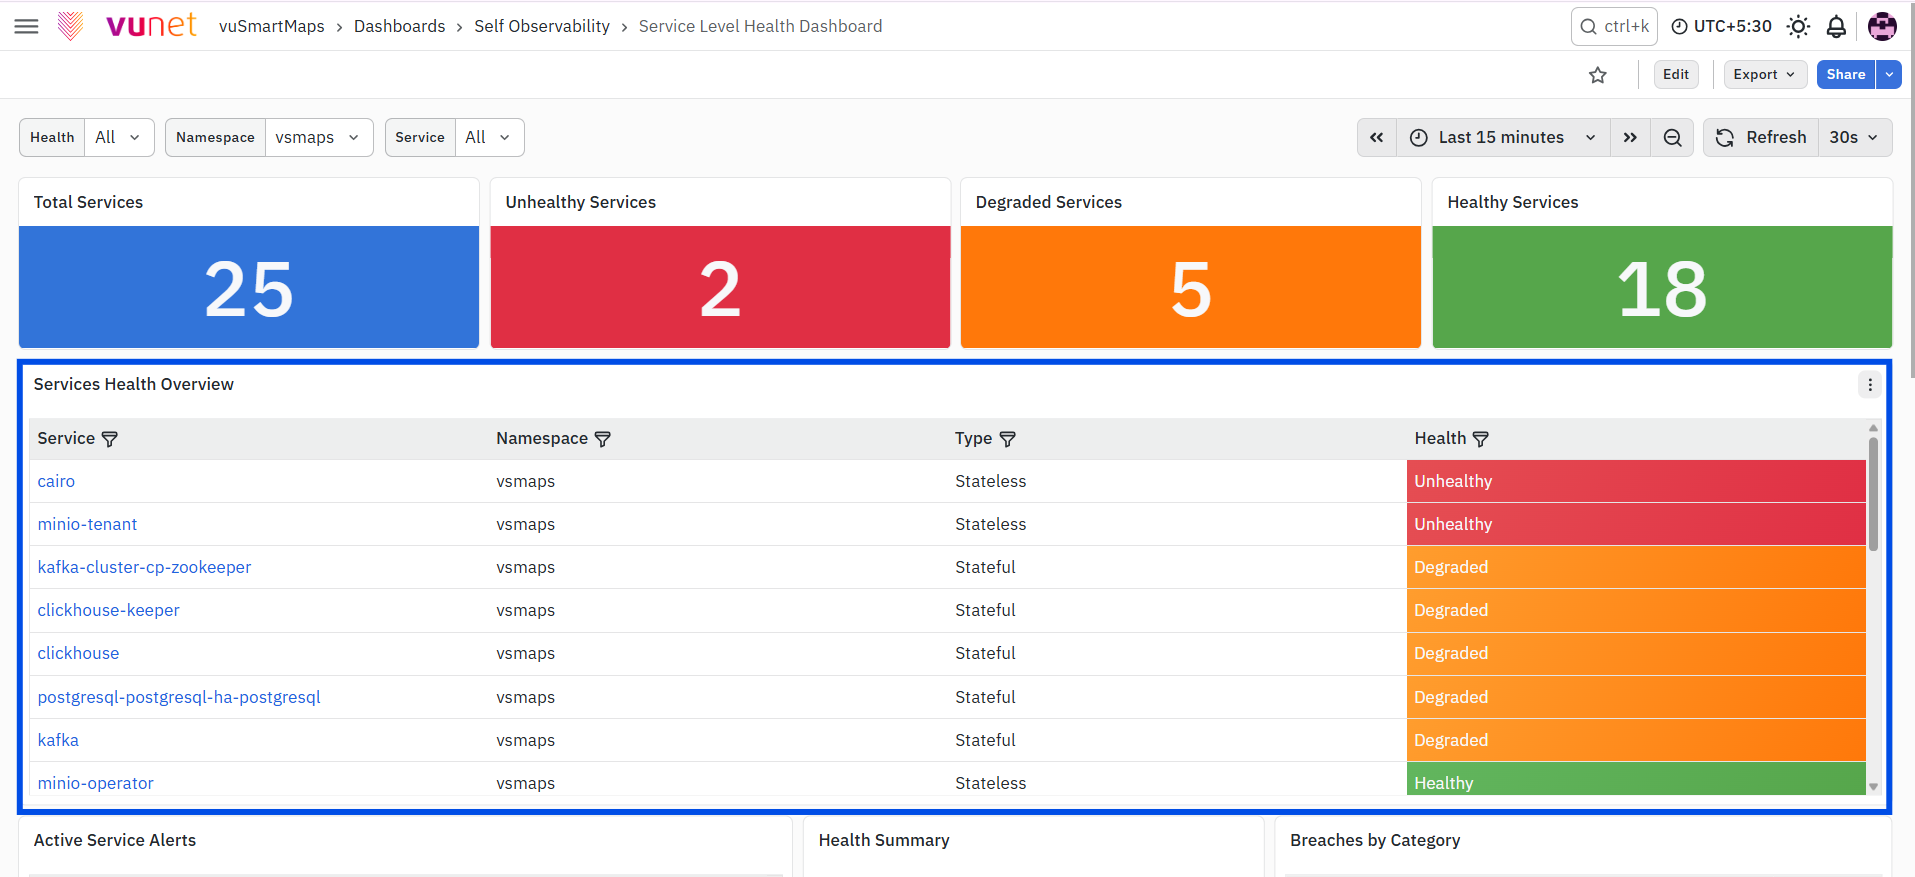Open the Export menu
The height and width of the screenshot is (877, 1915).
[1765, 75]
